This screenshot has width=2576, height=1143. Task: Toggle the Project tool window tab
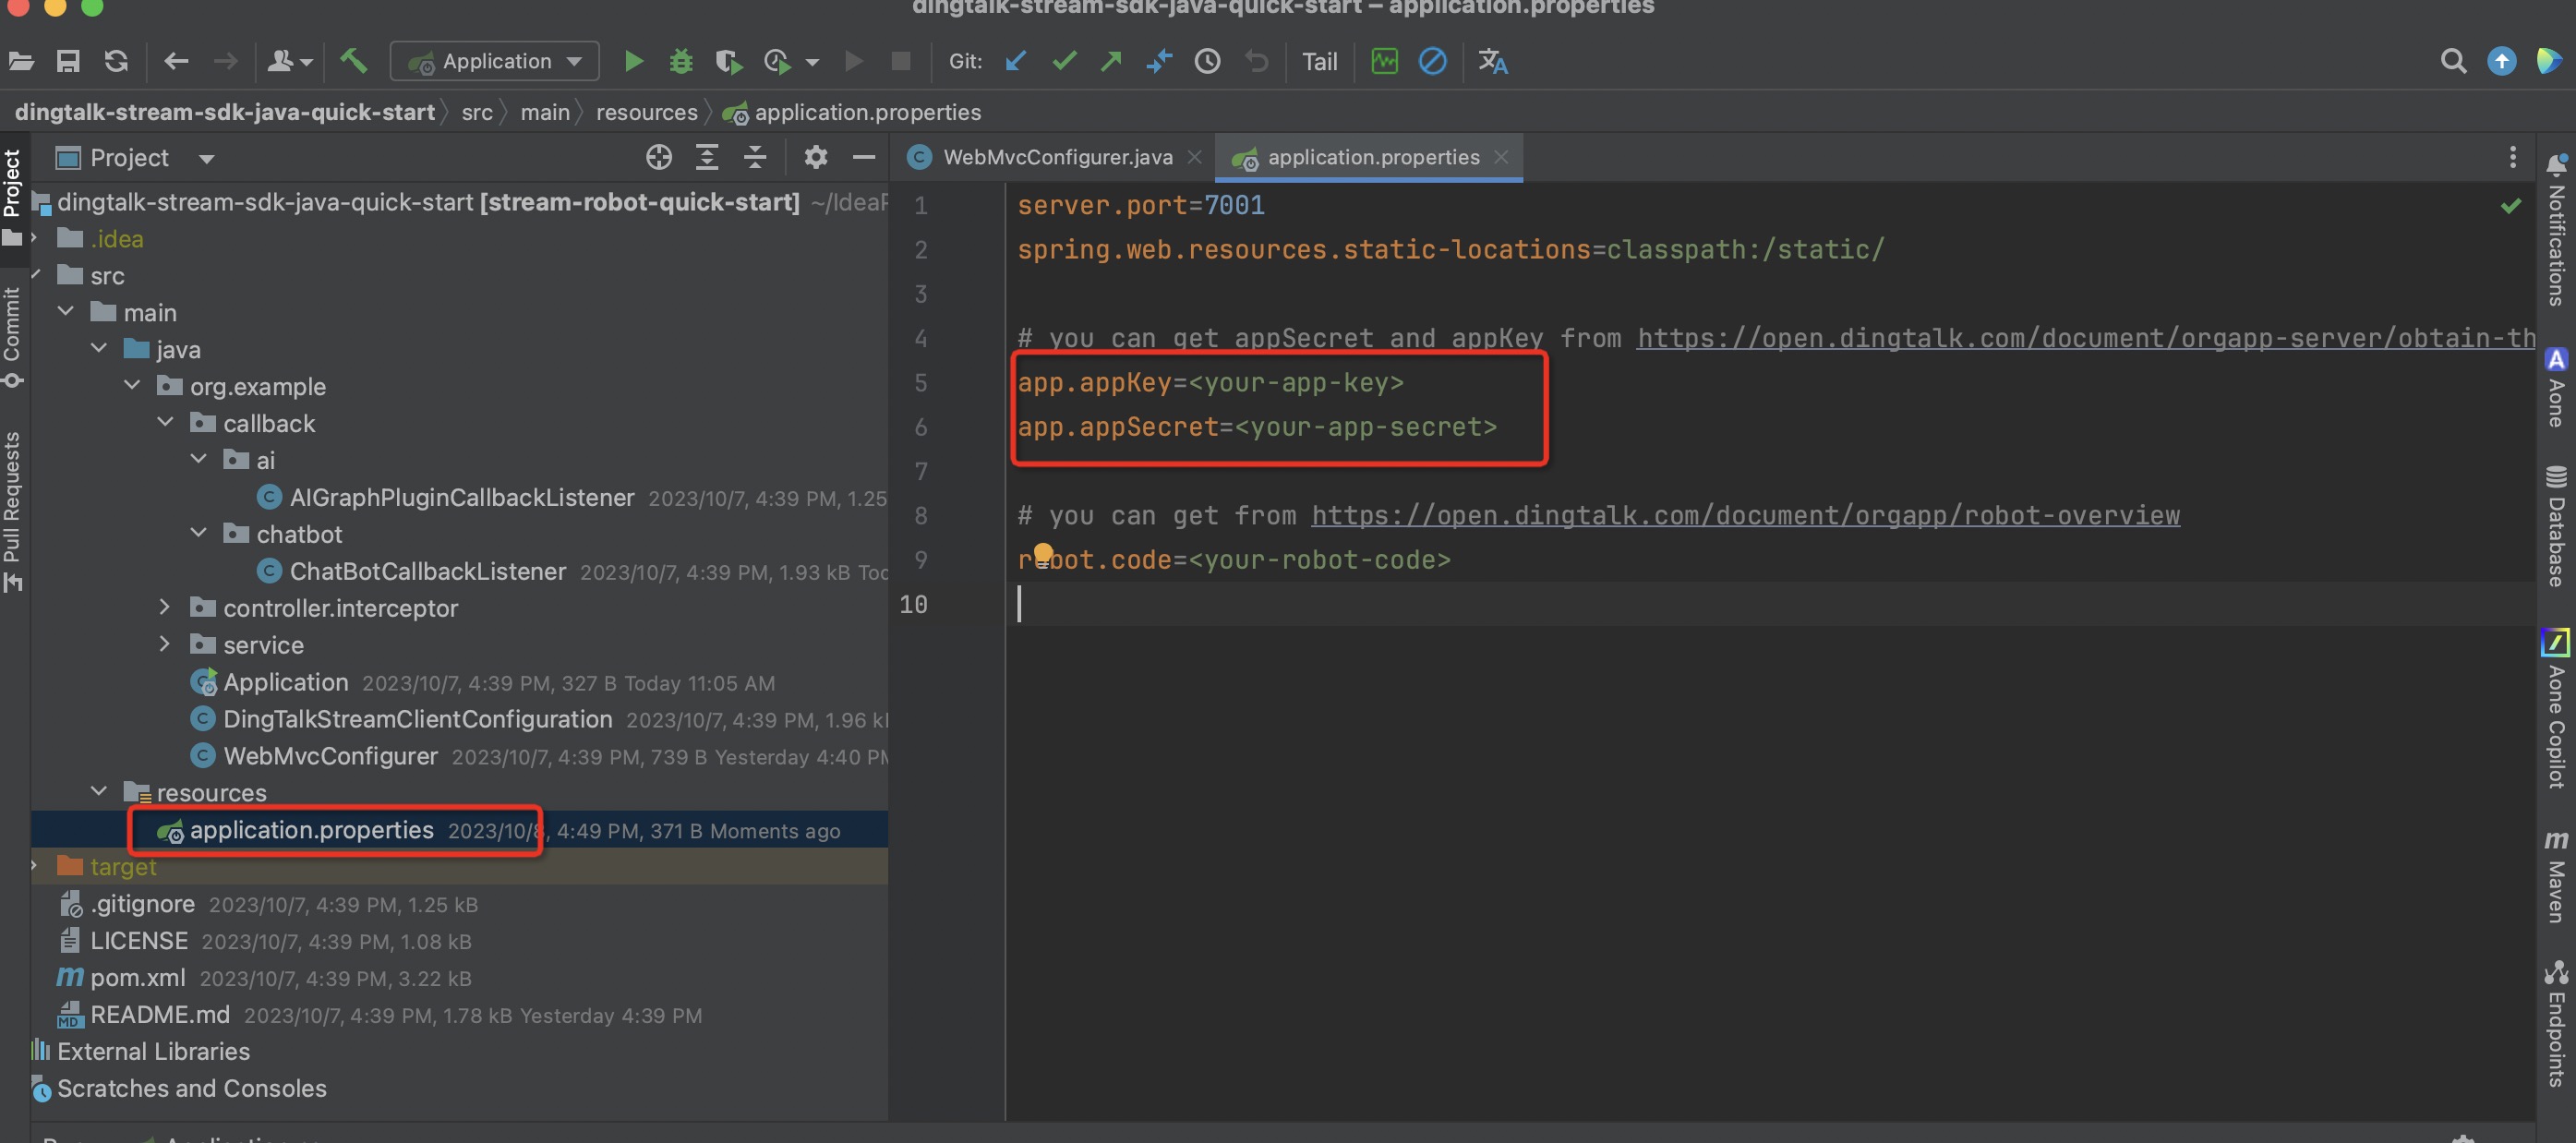(12, 196)
